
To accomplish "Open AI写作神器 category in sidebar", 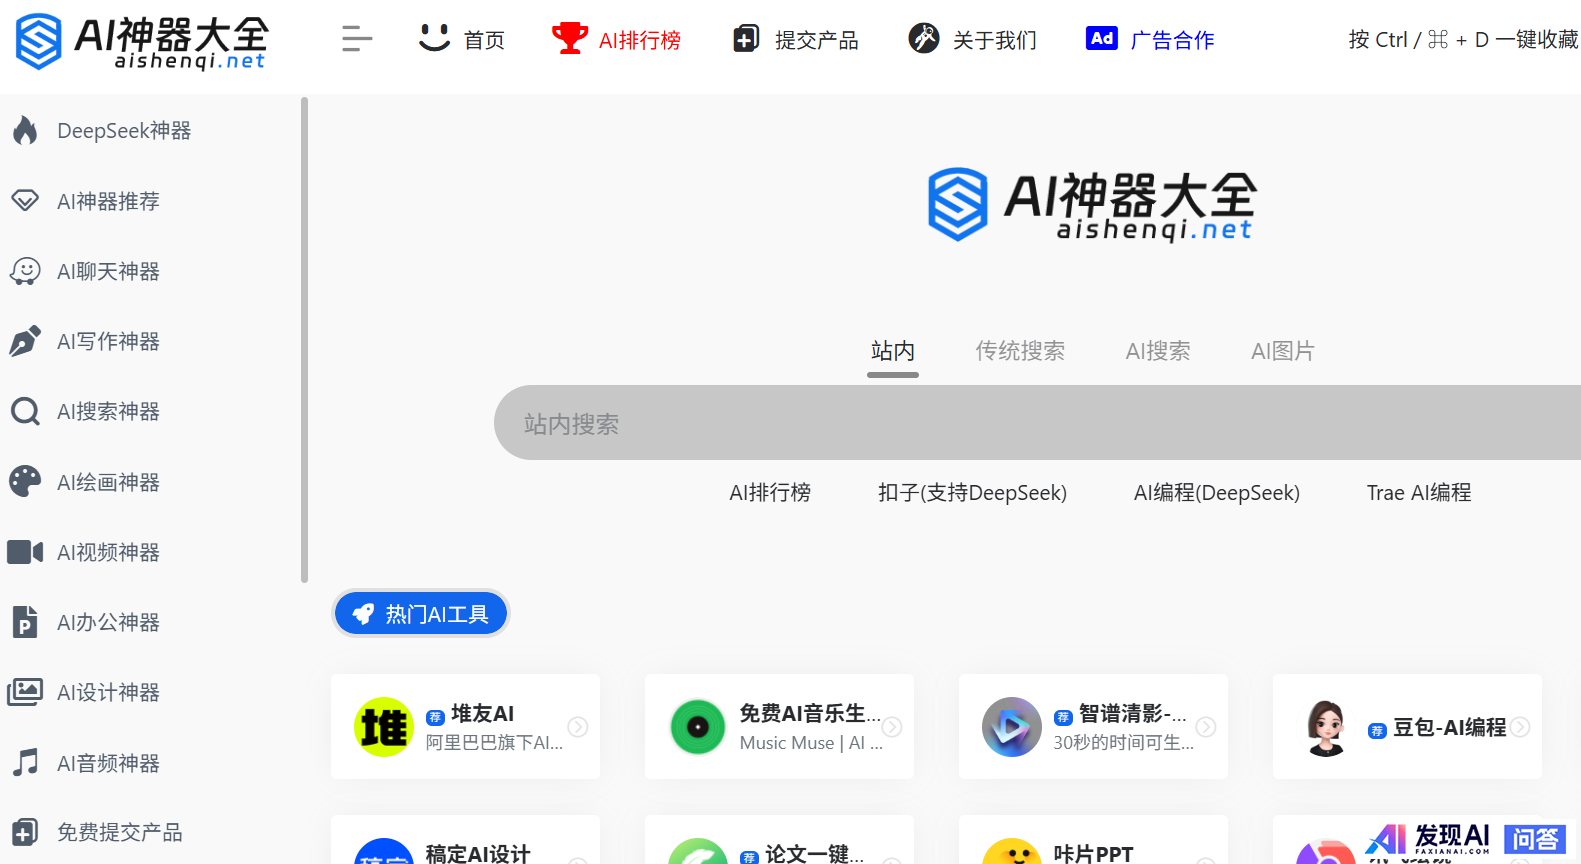I will click(108, 341).
